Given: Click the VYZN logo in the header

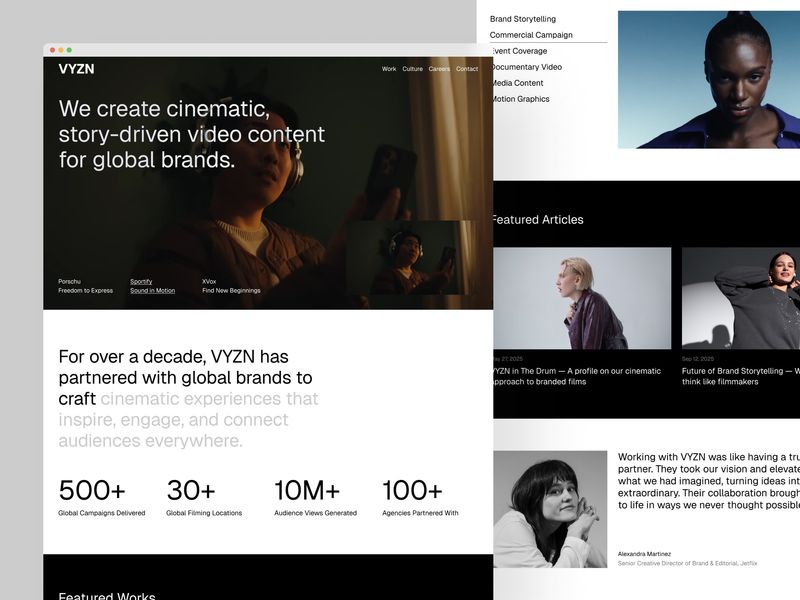Looking at the screenshot, I should pyautogui.click(x=77, y=69).
